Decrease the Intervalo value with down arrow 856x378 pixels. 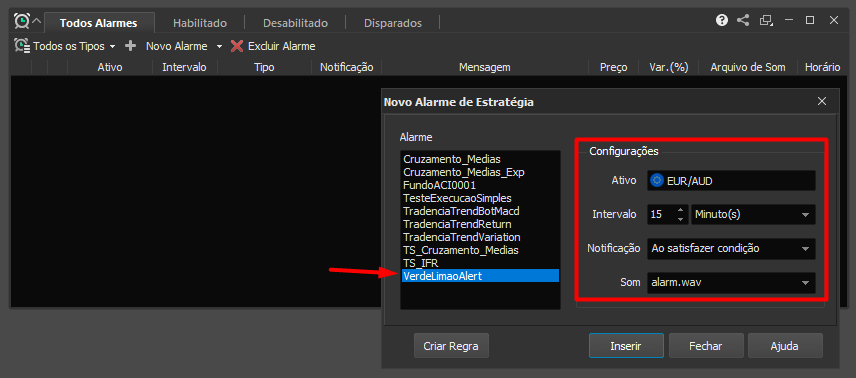[x=680, y=220]
